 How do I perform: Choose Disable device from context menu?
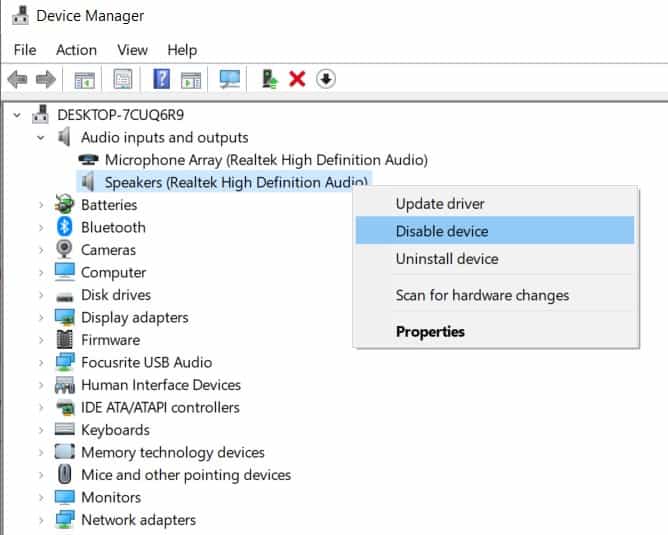[495, 230]
